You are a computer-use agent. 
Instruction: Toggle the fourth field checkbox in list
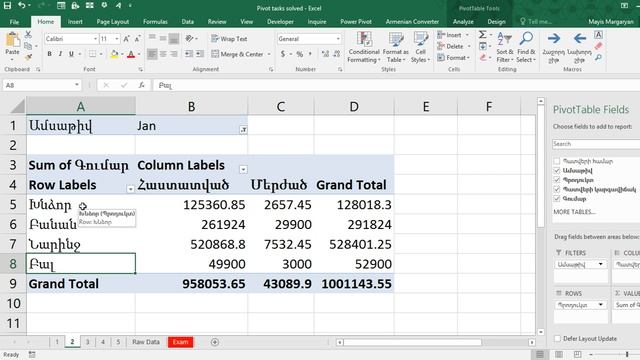click(x=557, y=189)
